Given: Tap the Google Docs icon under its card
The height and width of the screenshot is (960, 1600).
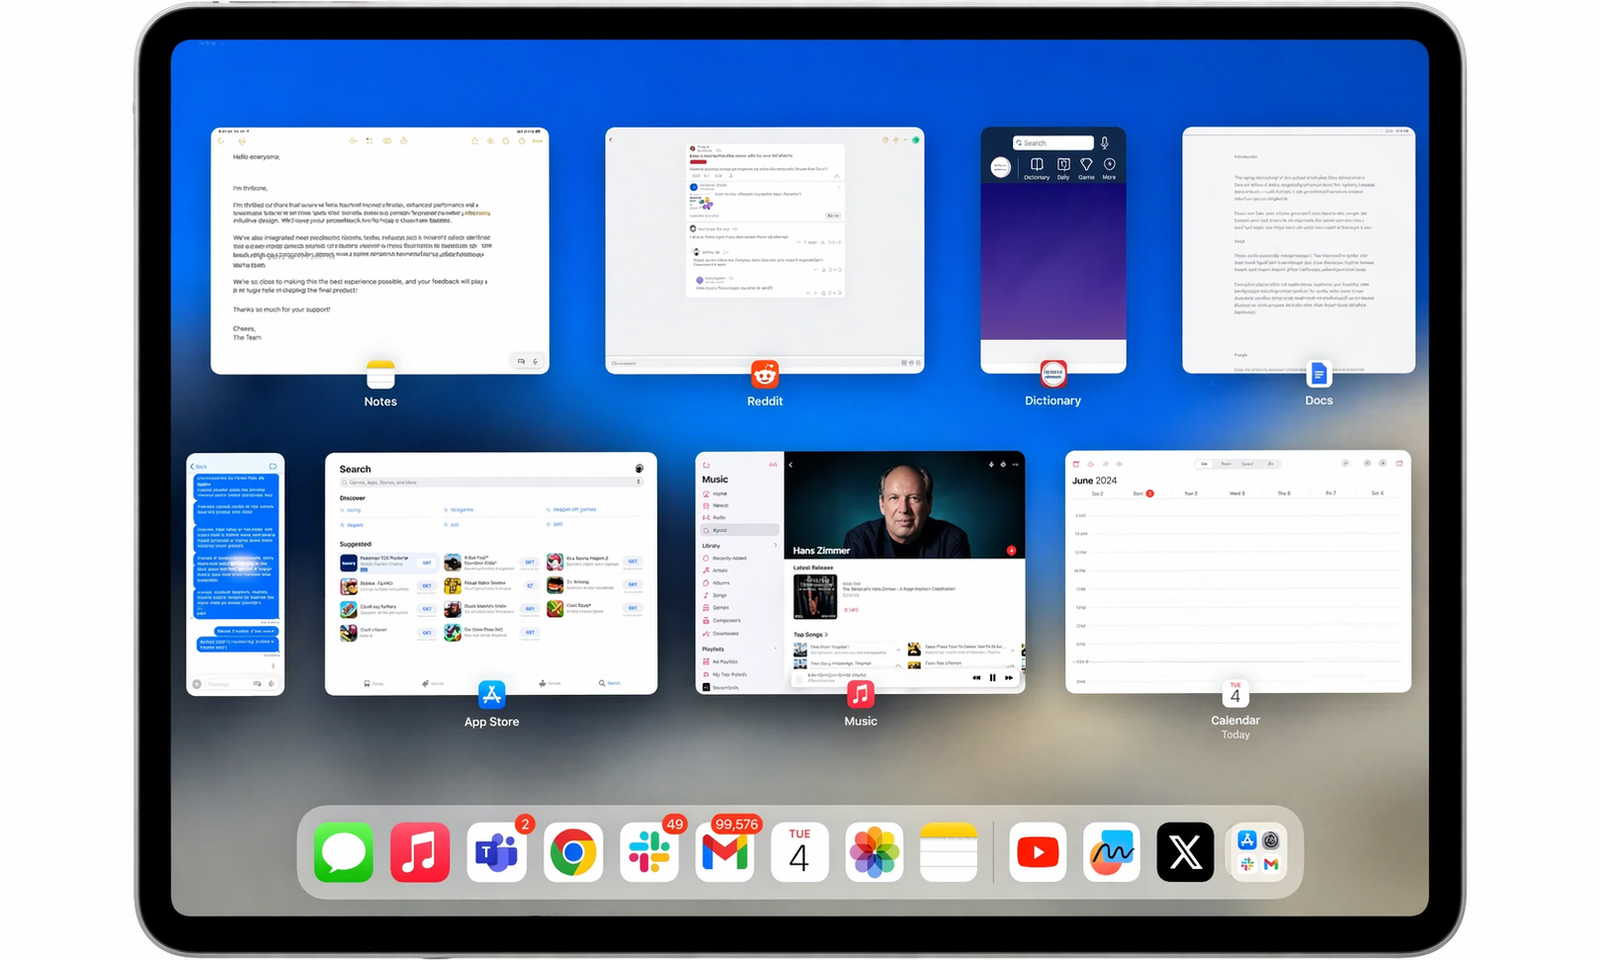Looking at the screenshot, I should click(x=1319, y=374).
